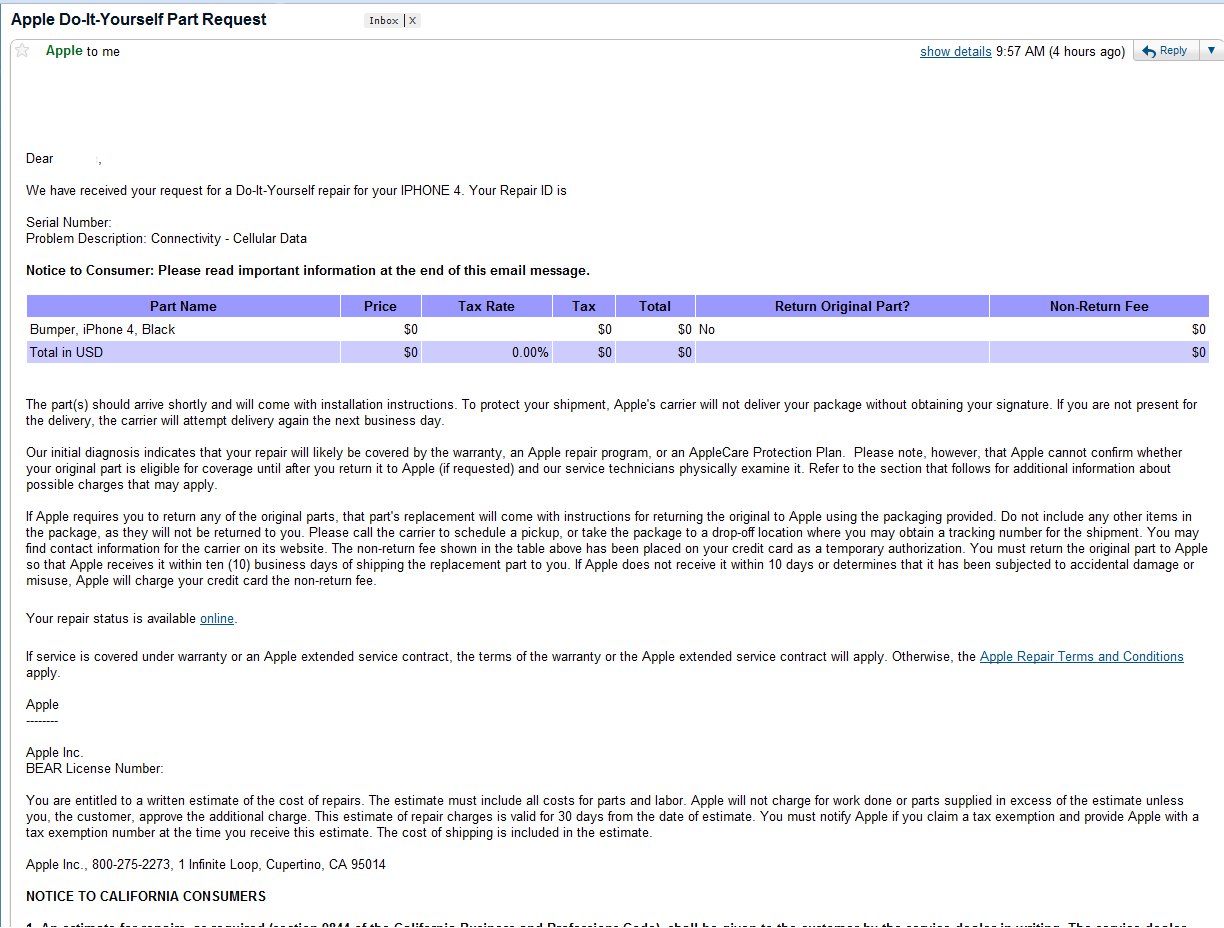1224x928 pixels.
Task: Click the Return Original Part? header
Action: pyautogui.click(x=842, y=306)
